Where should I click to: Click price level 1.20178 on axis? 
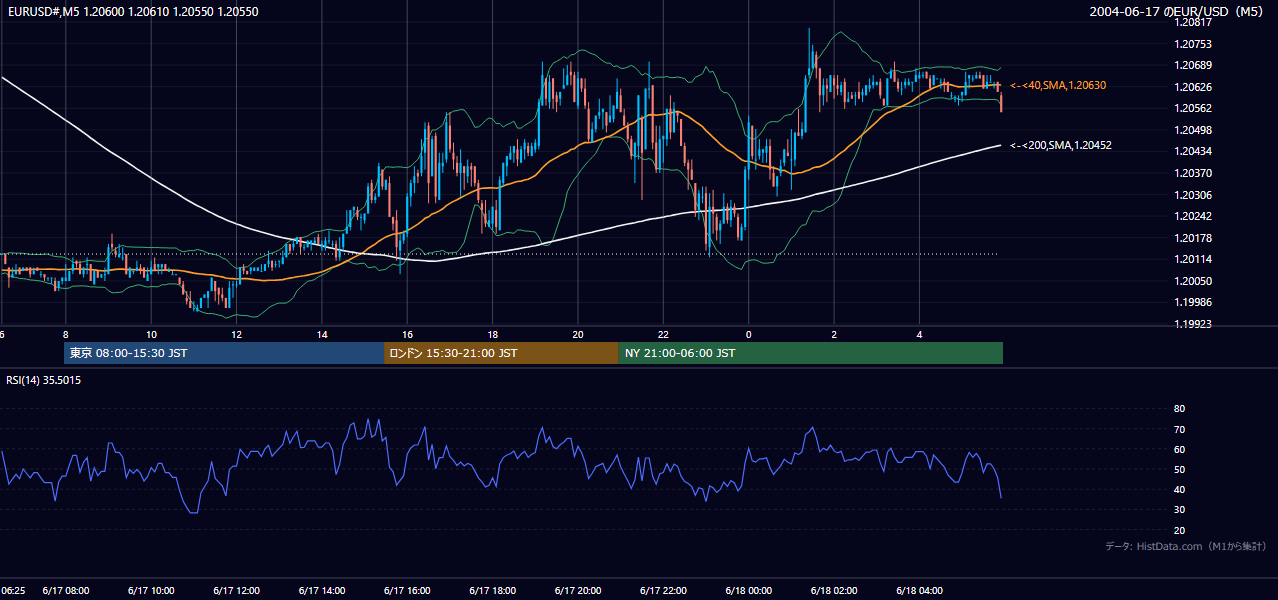1192,238
